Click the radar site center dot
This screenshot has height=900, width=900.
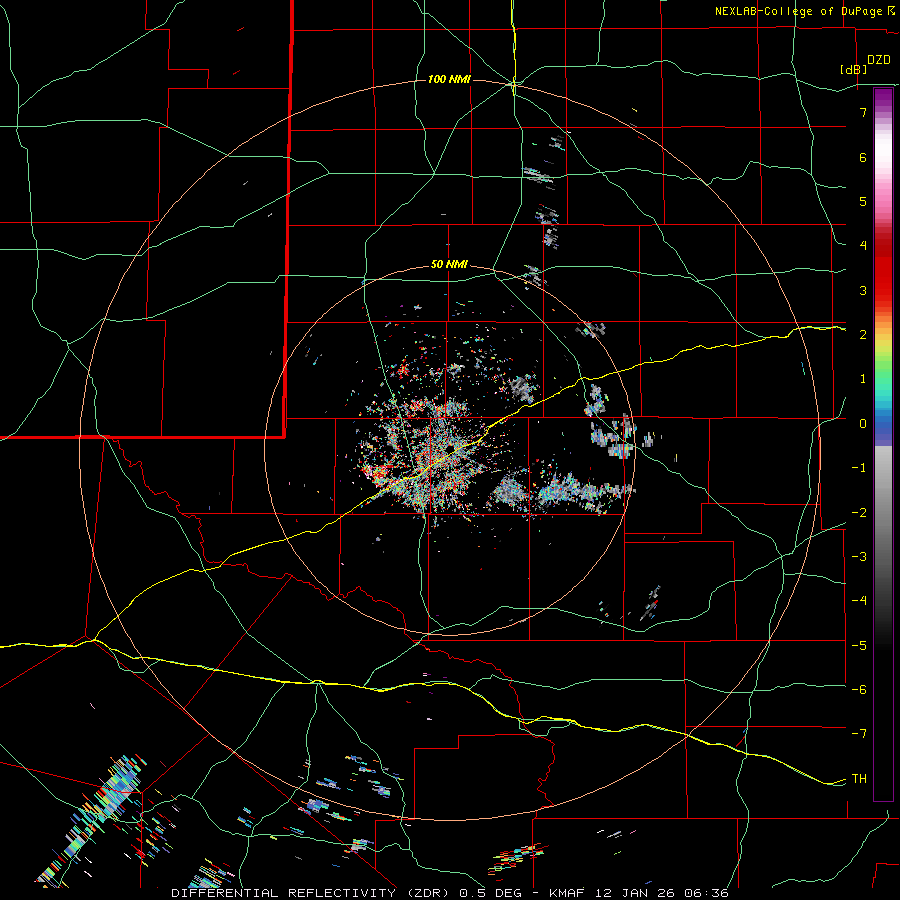coord(451,447)
